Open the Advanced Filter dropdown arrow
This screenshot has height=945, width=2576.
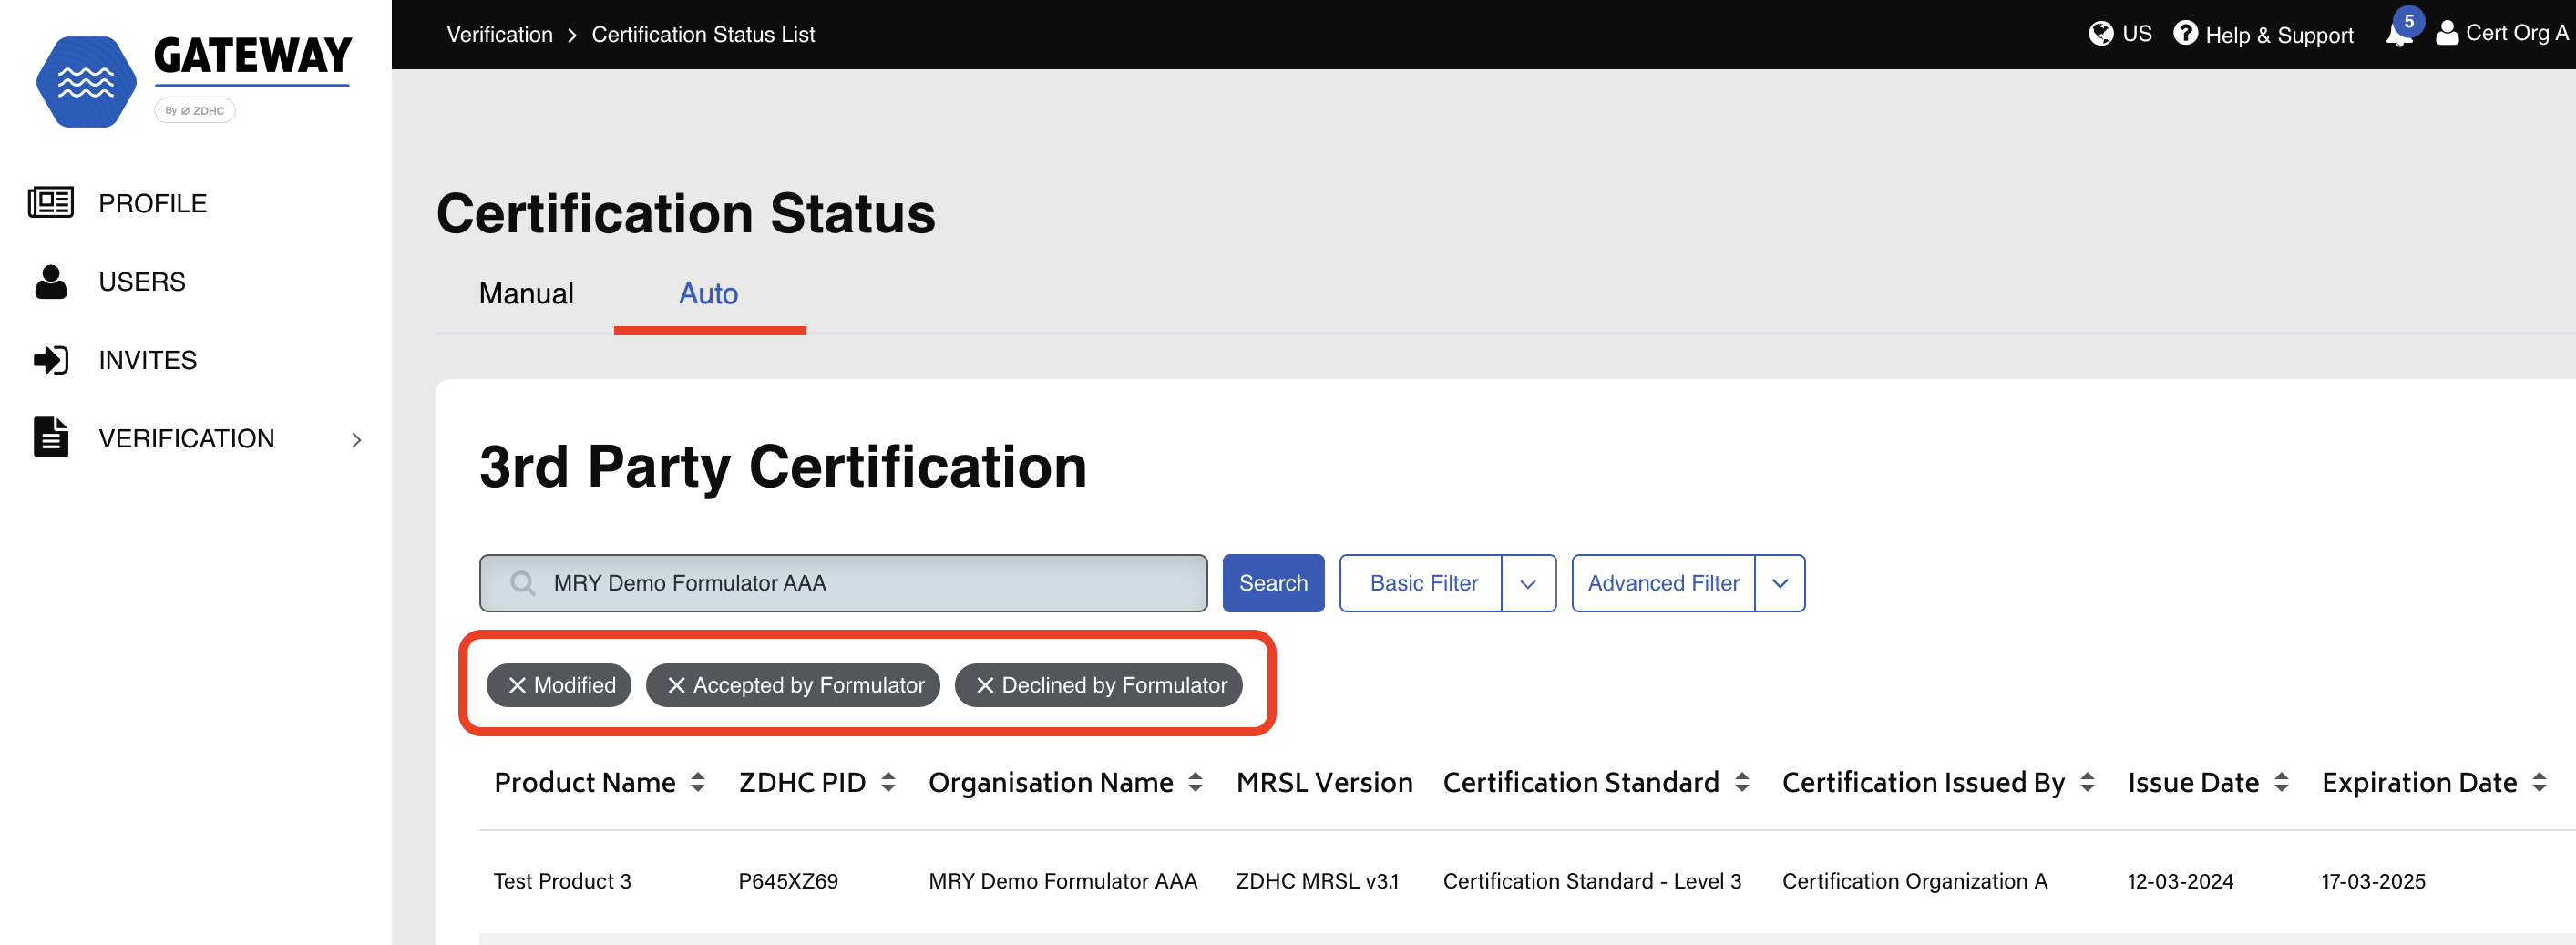pyautogui.click(x=1780, y=584)
